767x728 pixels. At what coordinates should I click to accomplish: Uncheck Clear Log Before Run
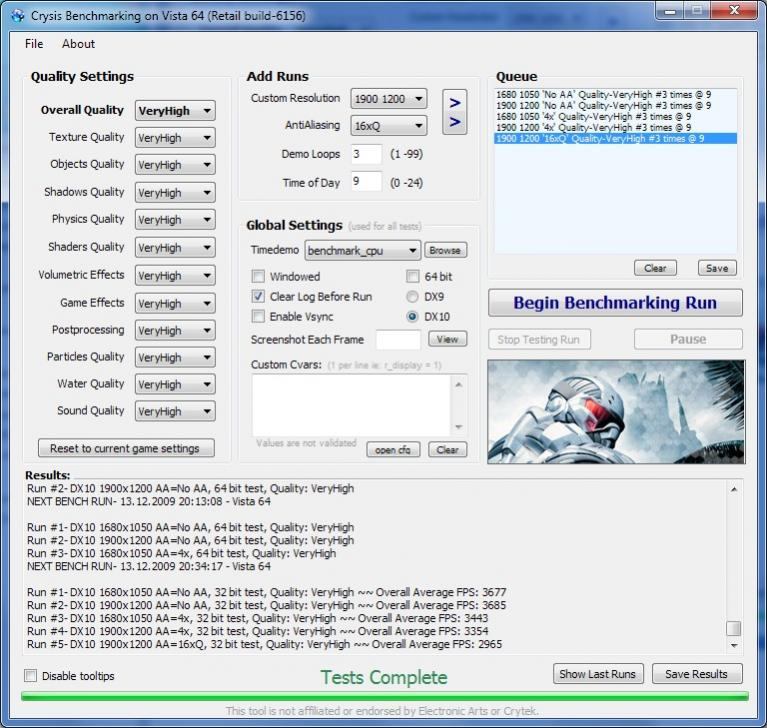(258, 296)
